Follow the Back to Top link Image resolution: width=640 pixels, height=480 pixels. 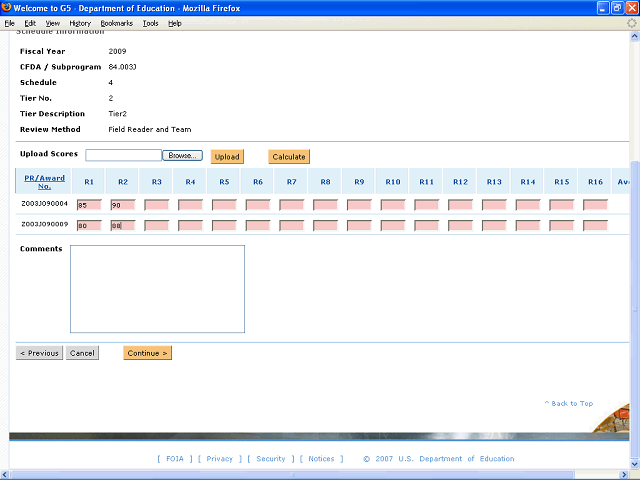[568, 404]
